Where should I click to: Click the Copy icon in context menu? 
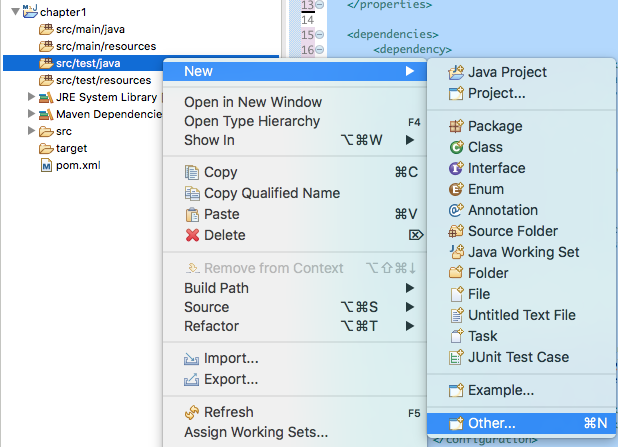192,172
